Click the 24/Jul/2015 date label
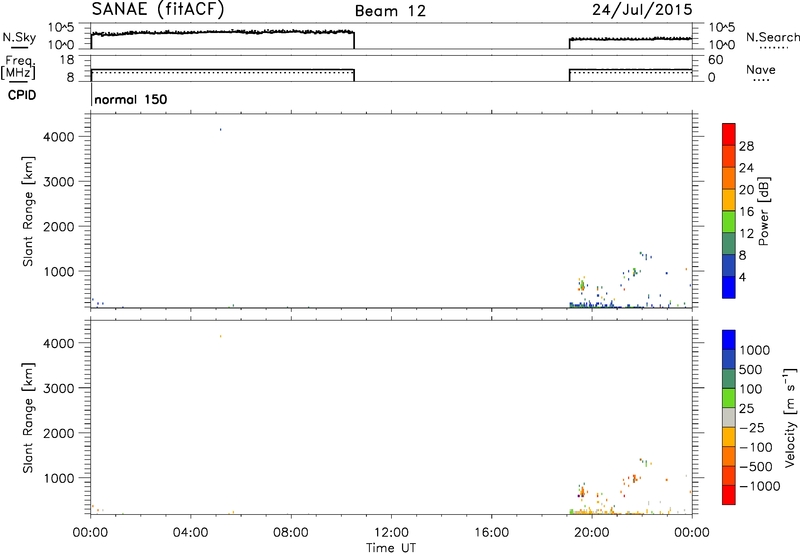The image size is (800, 554). click(642, 10)
